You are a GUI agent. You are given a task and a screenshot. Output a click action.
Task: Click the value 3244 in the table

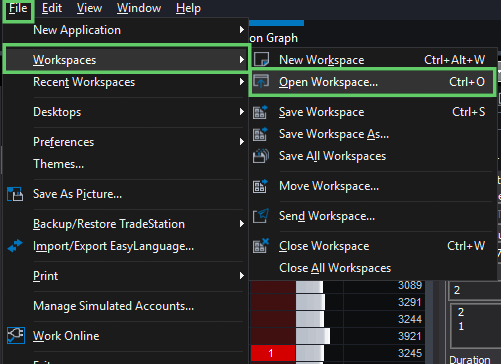tap(410, 319)
